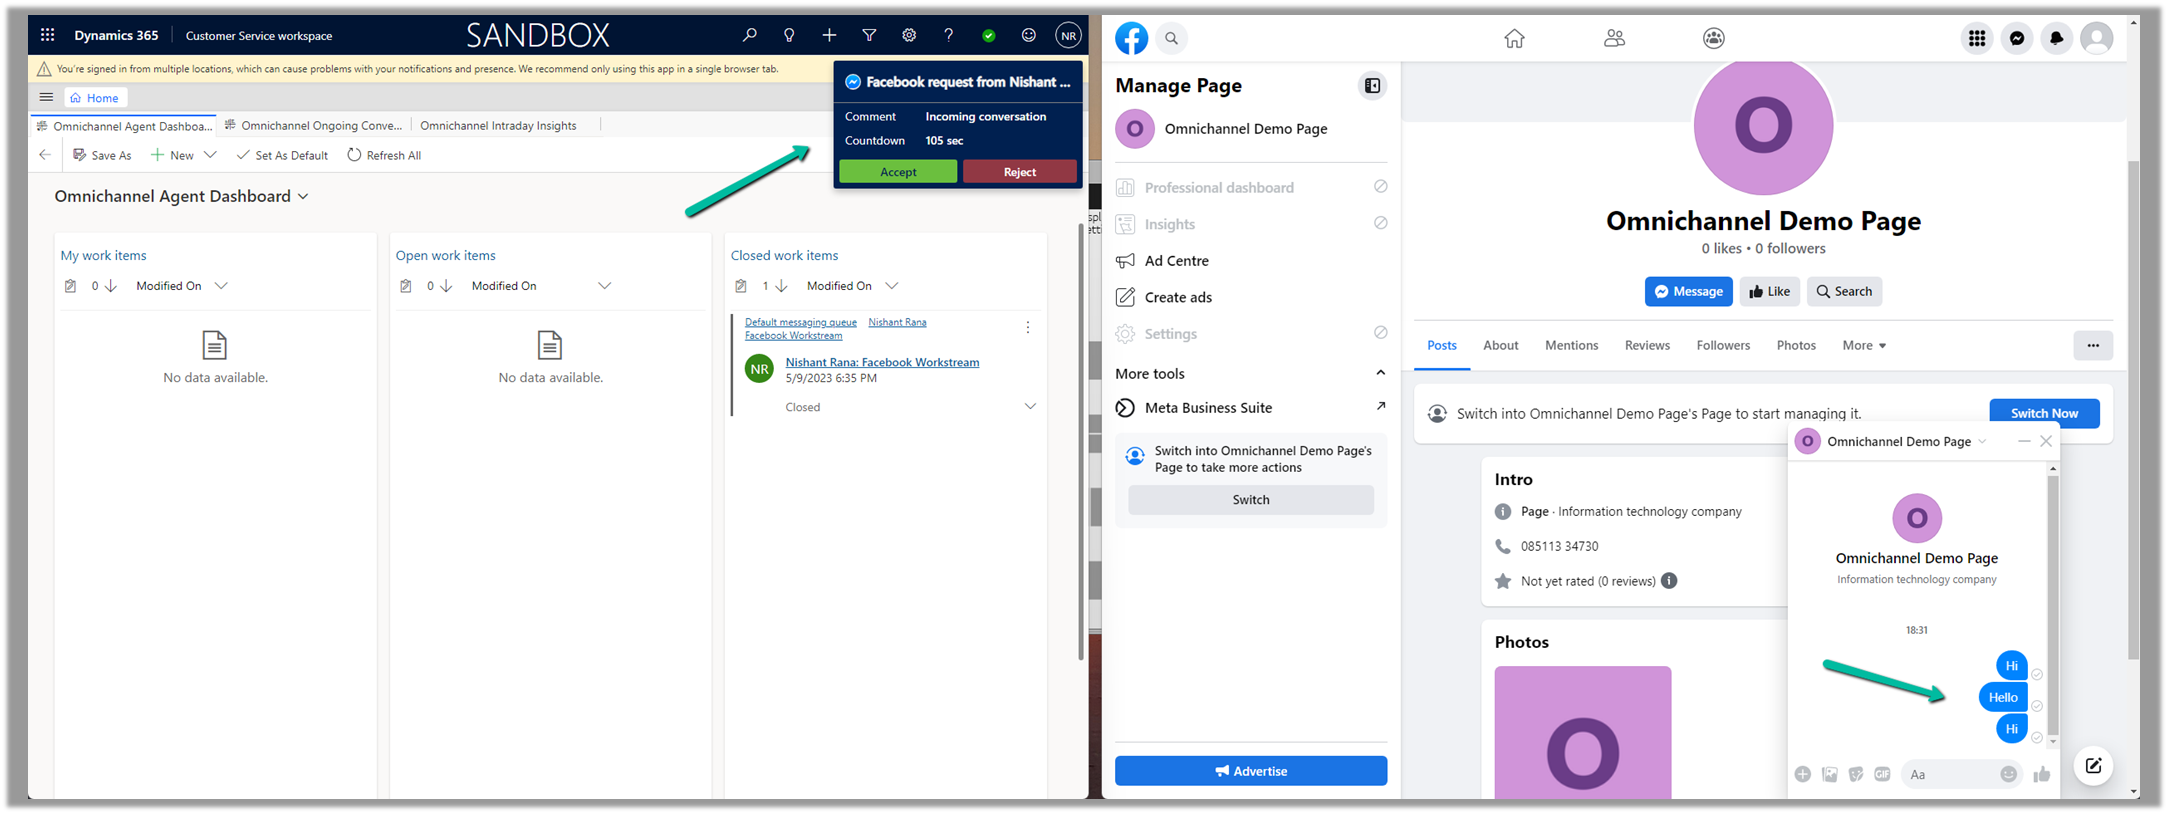Click the search magnifier in Dynamics header

pyautogui.click(x=749, y=35)
